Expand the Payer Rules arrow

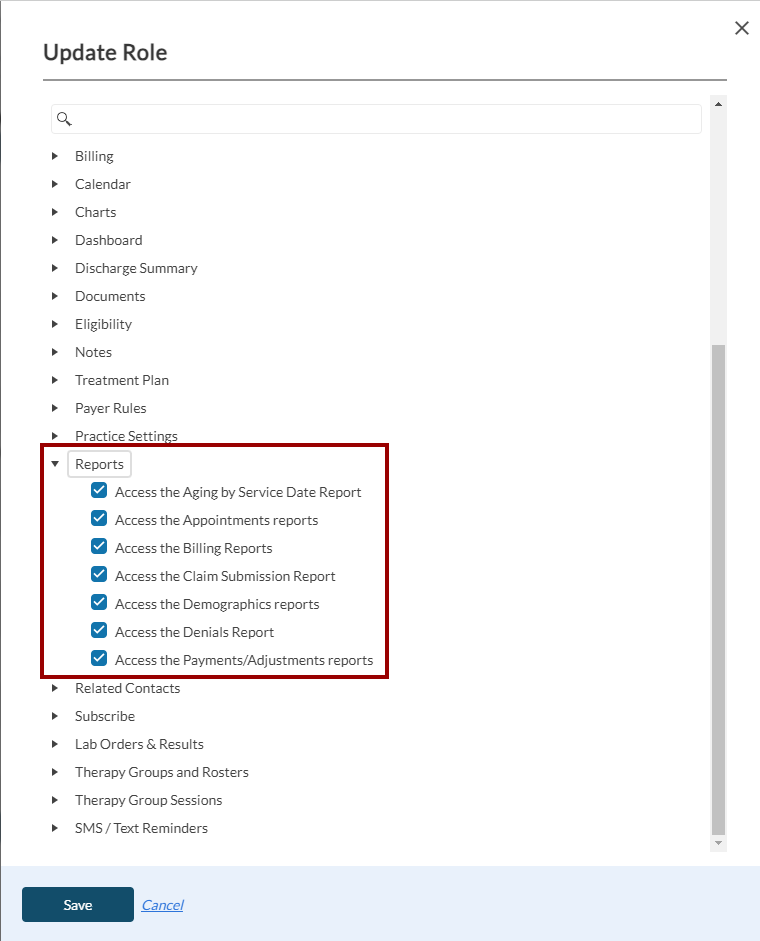(55, 408)
